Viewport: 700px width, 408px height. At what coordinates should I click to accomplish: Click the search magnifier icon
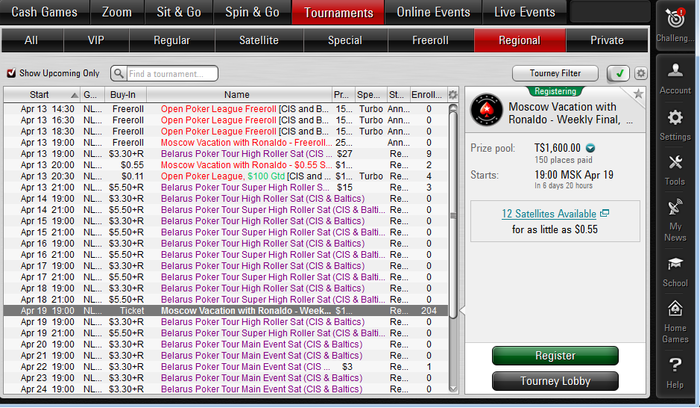coord(118,73)
